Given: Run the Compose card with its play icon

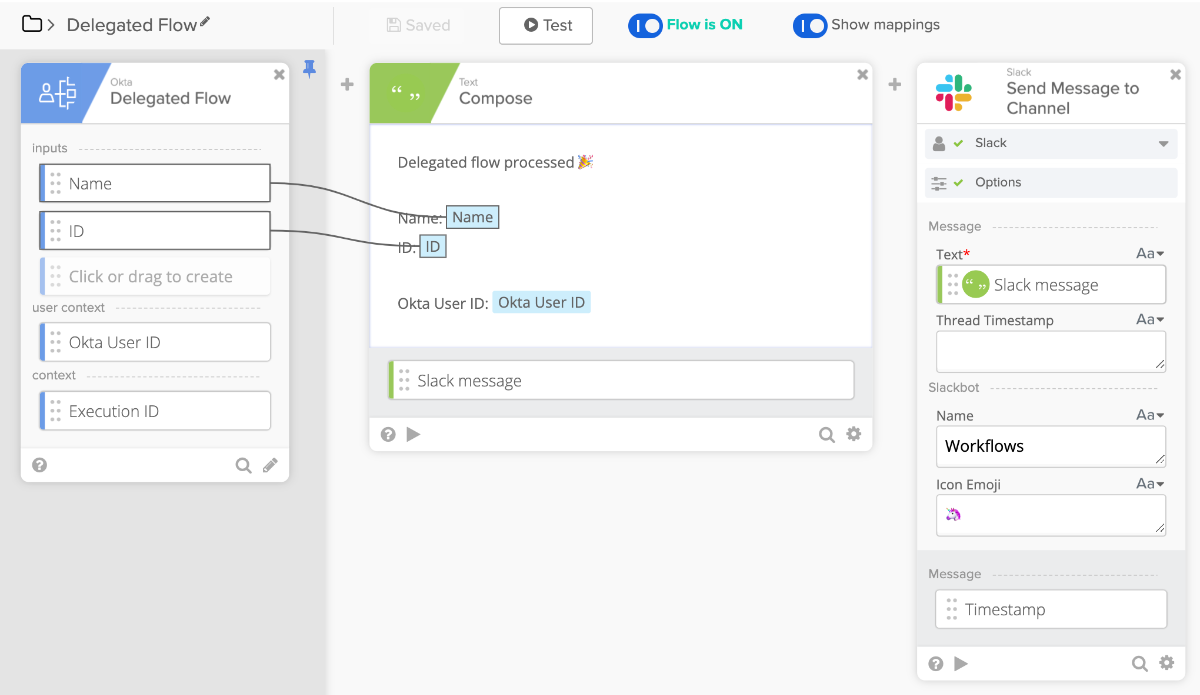Looking at the screenshot, I should (414, 434).
